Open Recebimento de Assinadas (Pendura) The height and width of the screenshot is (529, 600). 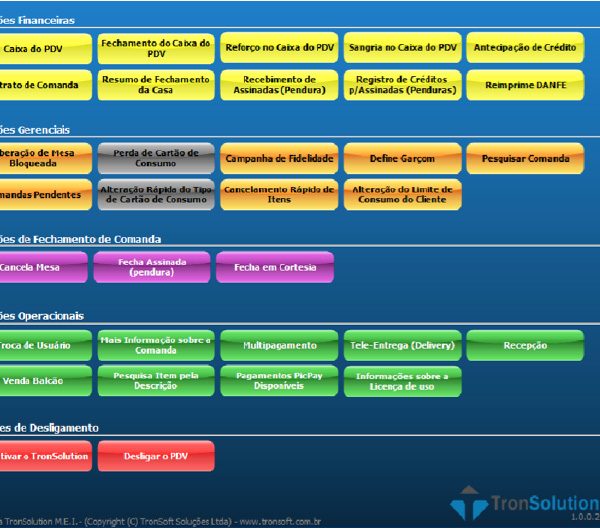click(278, 85)
